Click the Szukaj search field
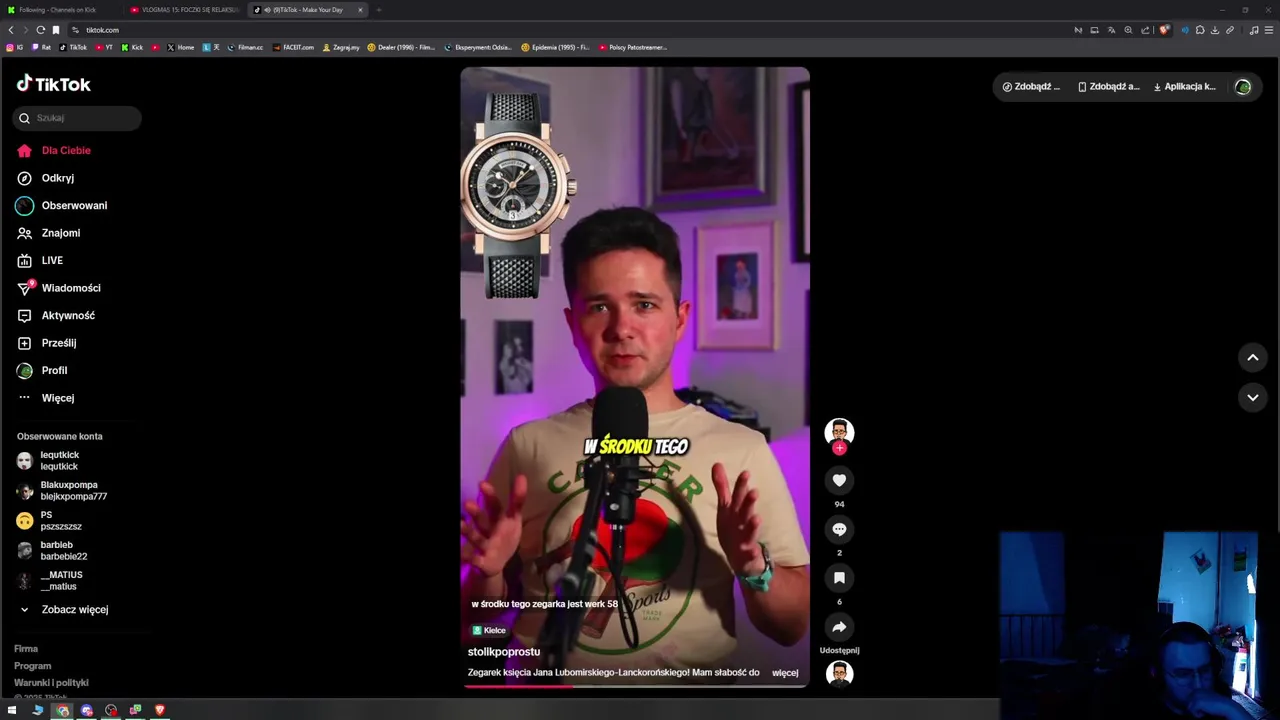 (77, 118)
